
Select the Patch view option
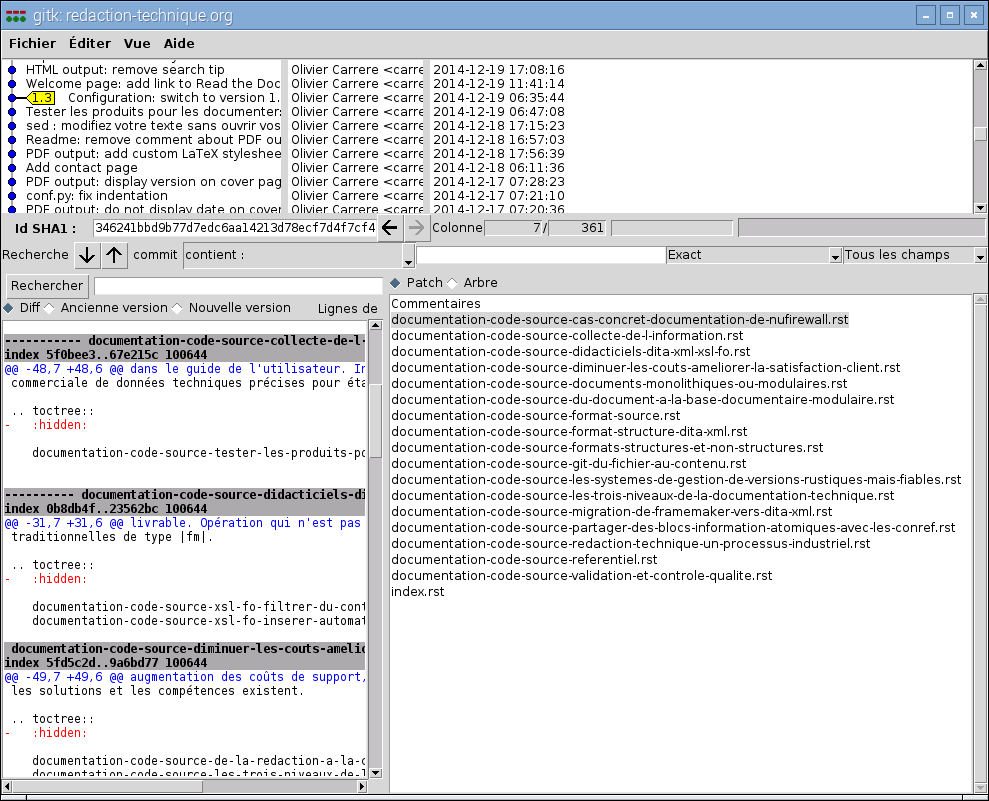point(395,283)
